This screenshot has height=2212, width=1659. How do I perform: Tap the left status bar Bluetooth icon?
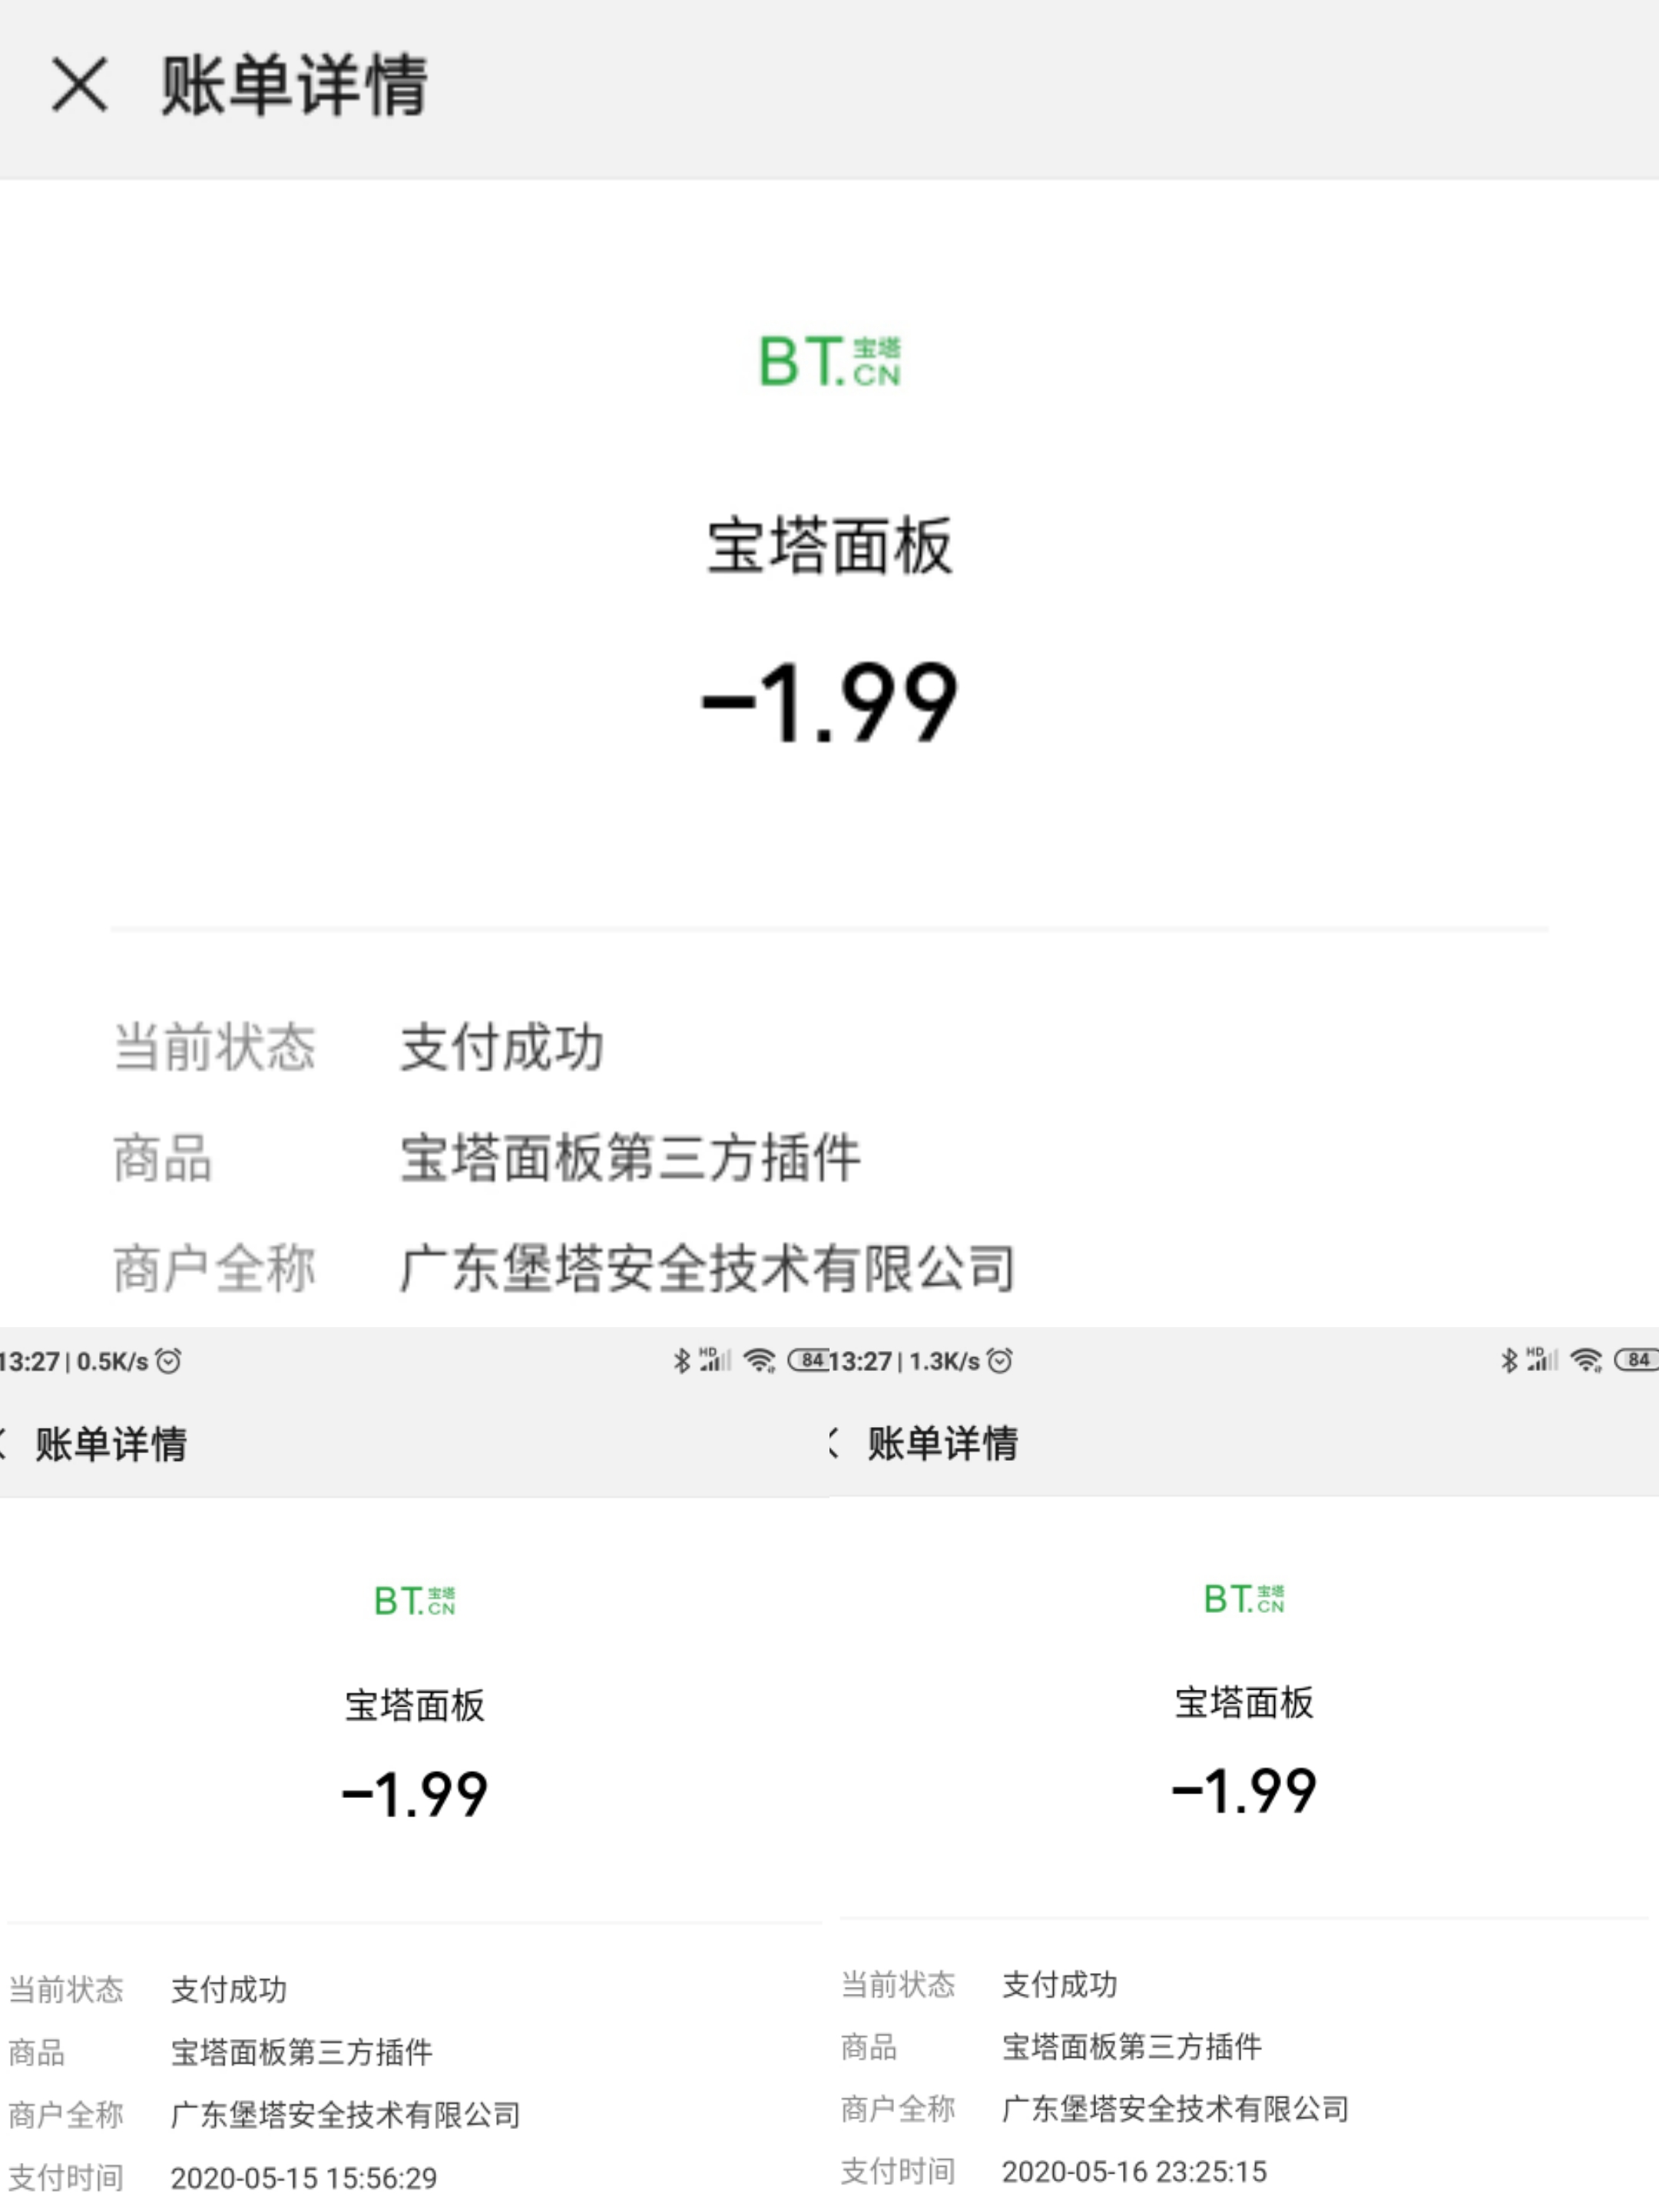[x=682, y=1360]
